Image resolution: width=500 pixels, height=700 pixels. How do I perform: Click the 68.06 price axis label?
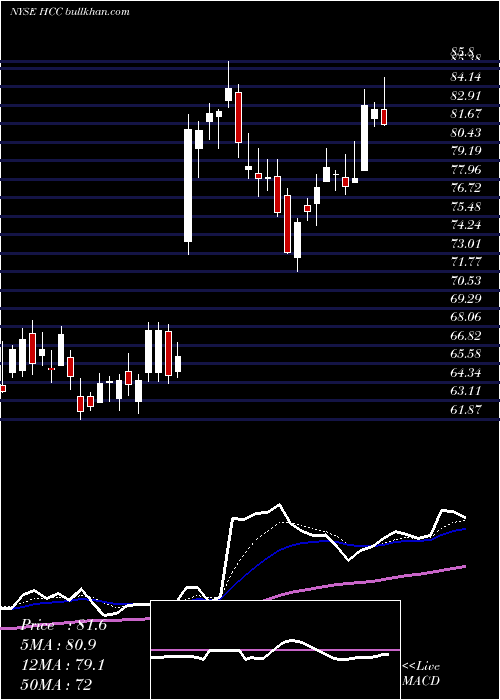tap(466, 317)
